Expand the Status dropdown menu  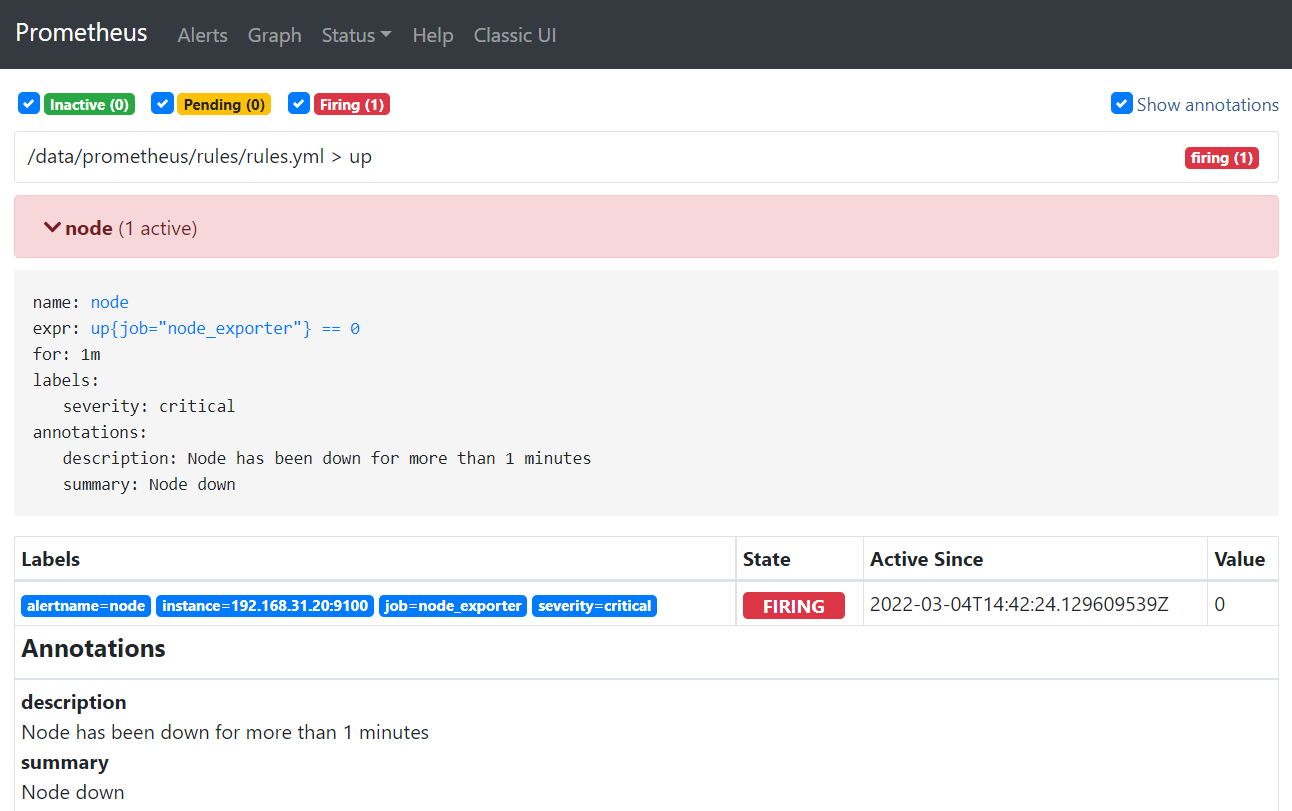357,35
